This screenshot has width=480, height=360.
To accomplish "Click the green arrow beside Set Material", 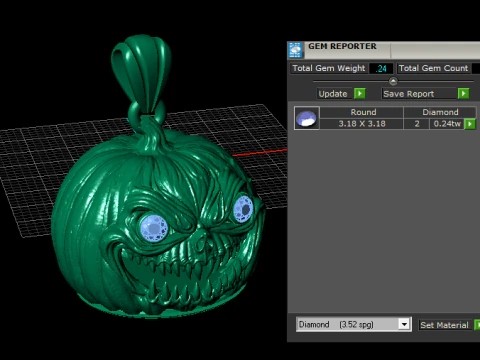I will (x=477, y=325).
